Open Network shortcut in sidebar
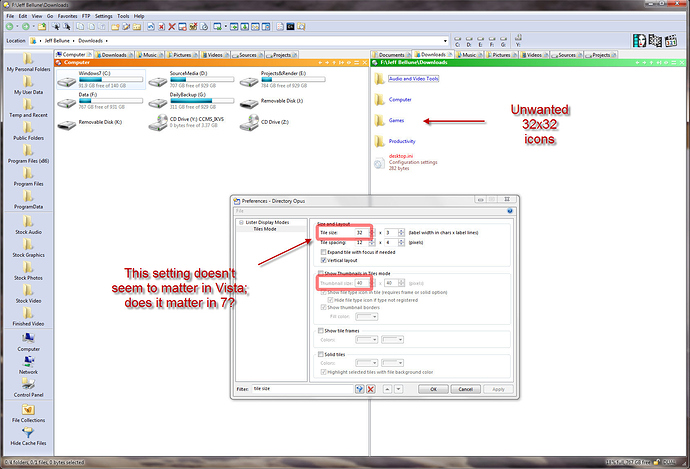Screen dimensions: 690x469 pyautogui.click(x=28, y=365)
